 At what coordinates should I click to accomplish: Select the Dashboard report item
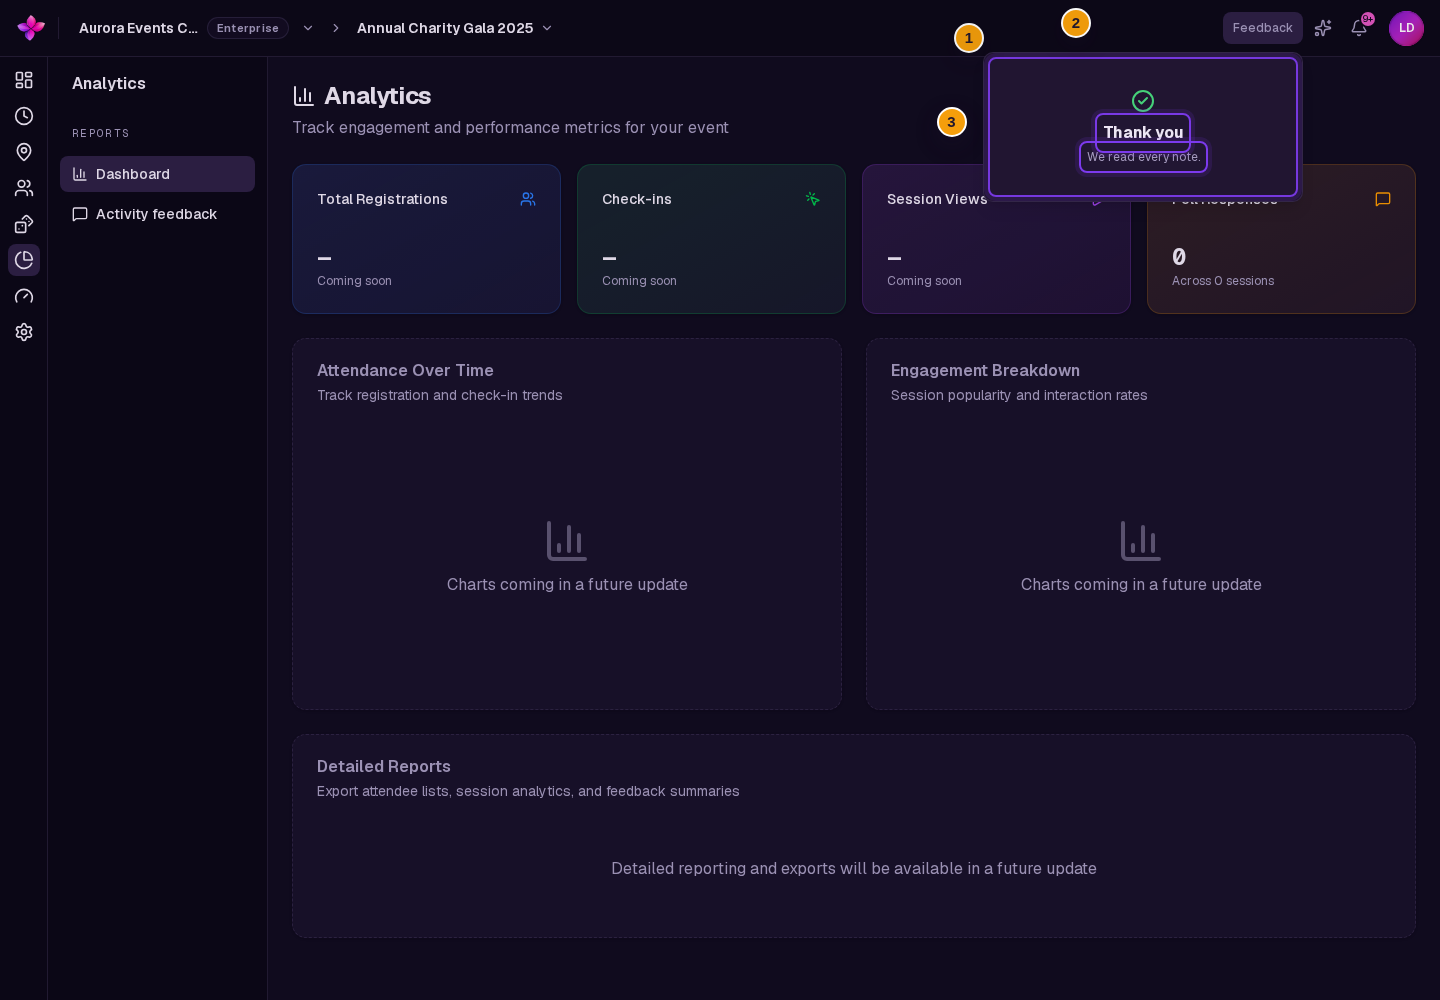tap(157, 174)
